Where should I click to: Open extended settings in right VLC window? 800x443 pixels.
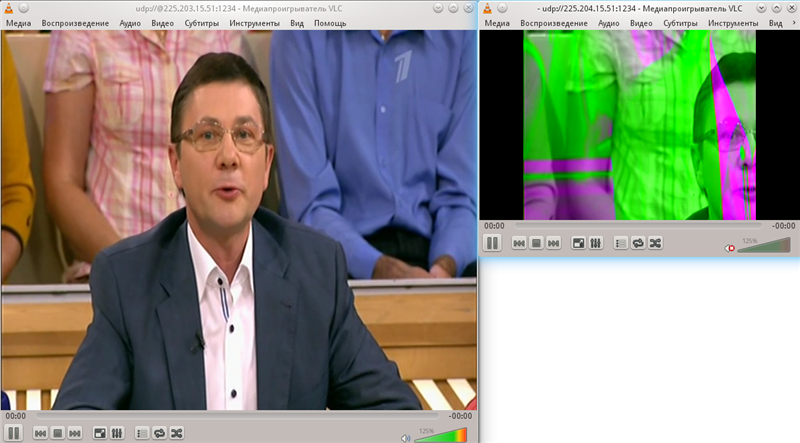596,243
